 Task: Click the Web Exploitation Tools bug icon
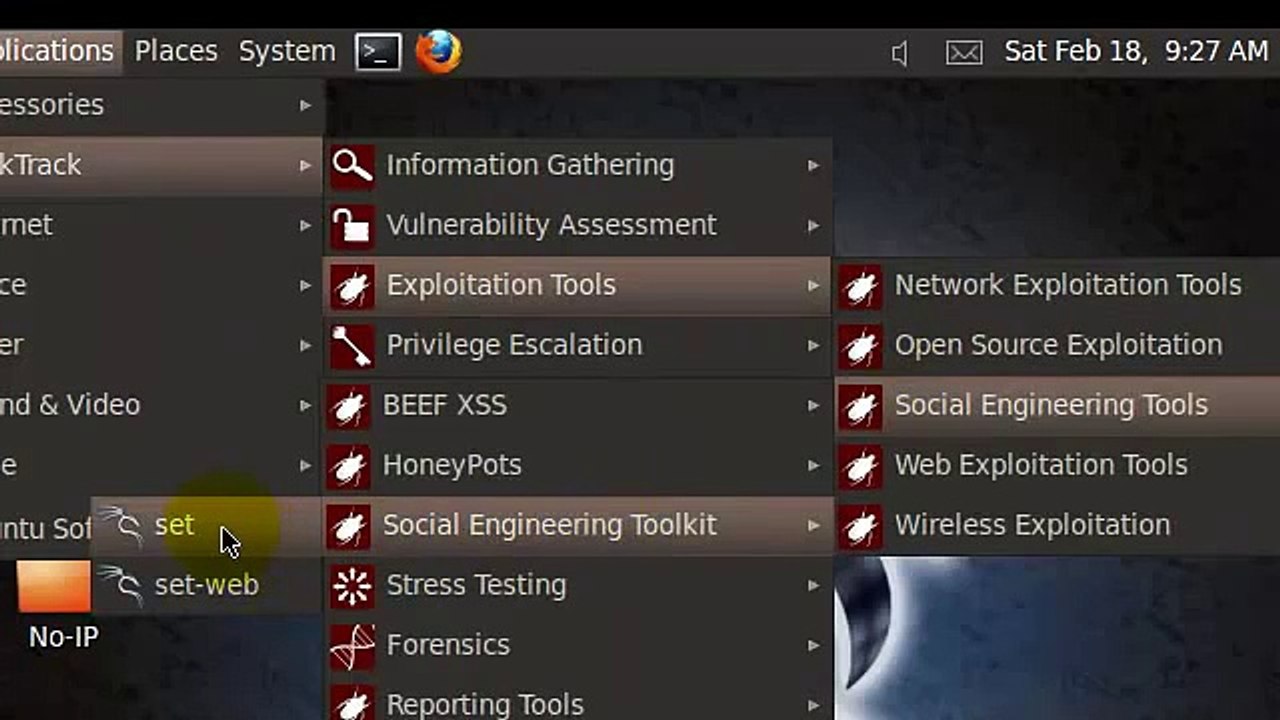pos(860,465)
